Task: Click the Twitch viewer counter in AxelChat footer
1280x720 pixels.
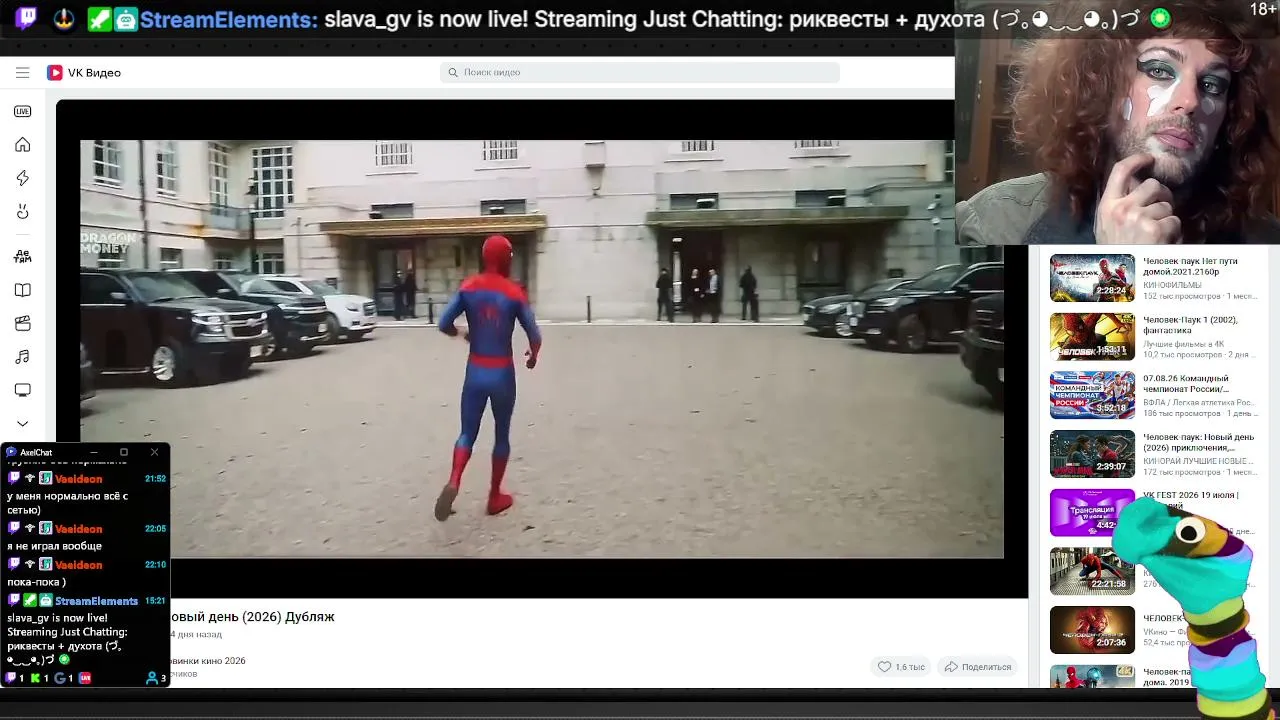Action: click(x=15, y=678)
